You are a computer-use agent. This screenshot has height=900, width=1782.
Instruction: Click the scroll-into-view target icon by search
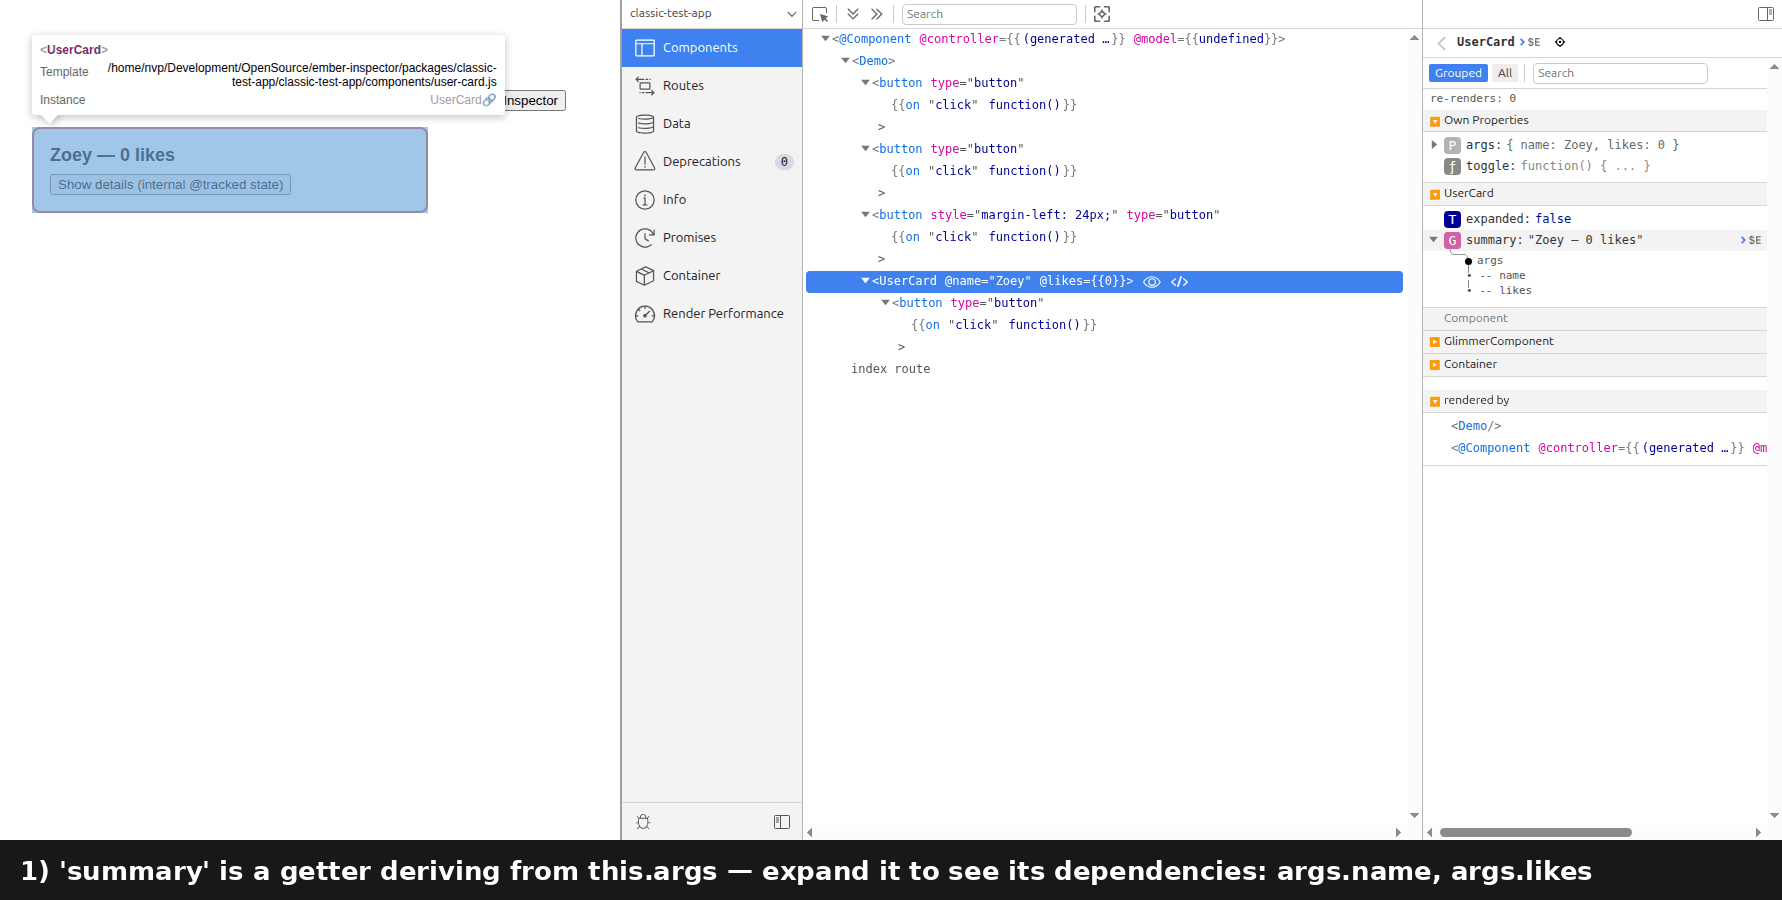point(1102,14)
